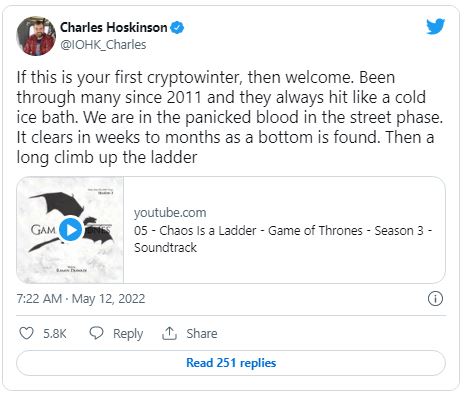
Task: Open the youtube.com link card domain
Action: click(x=170, y=213)
